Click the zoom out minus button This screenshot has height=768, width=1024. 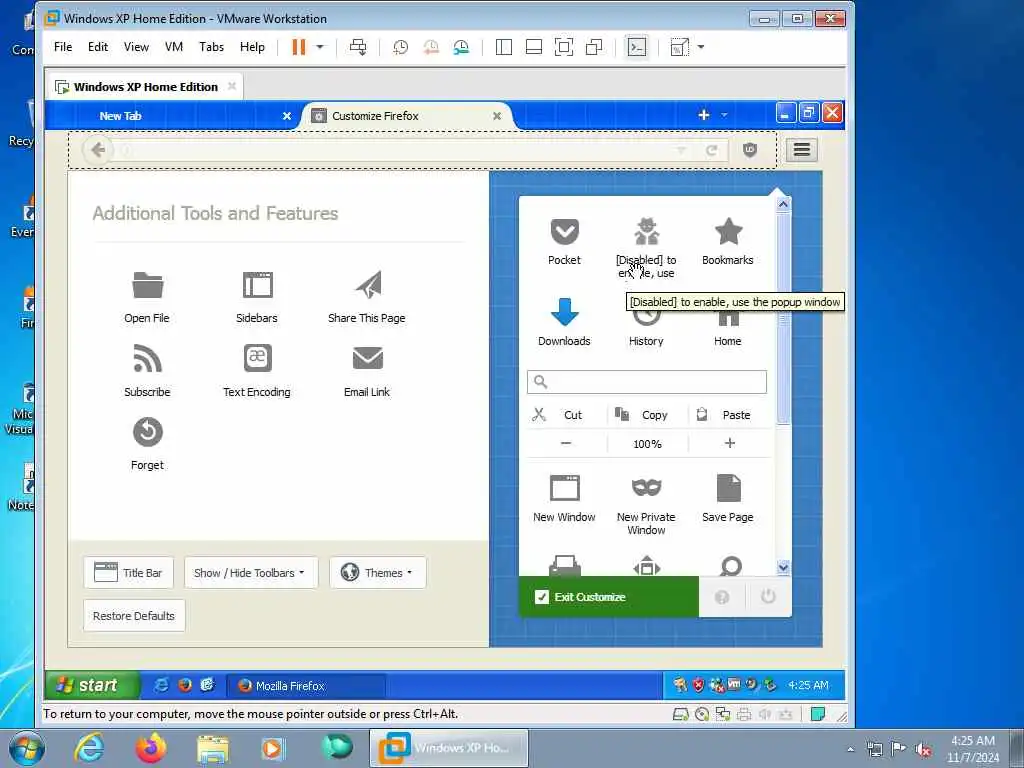point(566,443)
